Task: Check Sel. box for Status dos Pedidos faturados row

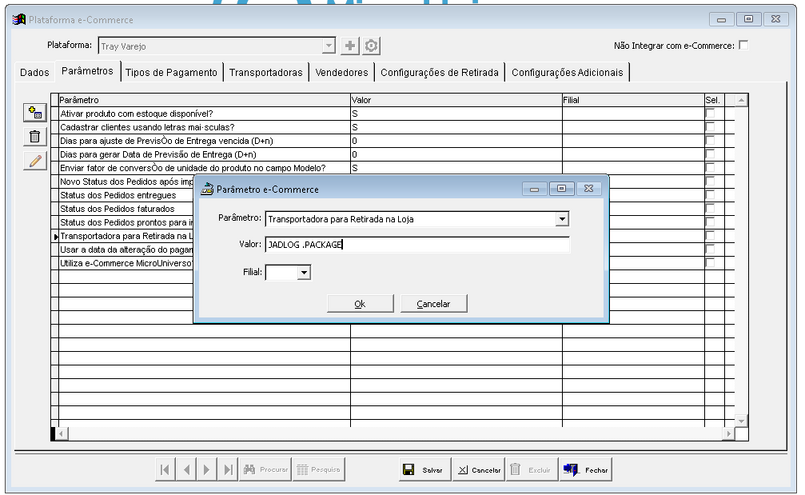Action: [711, 208]
